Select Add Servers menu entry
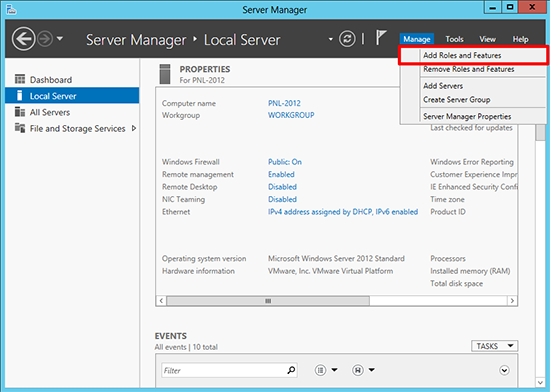Screen dimensions: 550x392 point(473,86)
